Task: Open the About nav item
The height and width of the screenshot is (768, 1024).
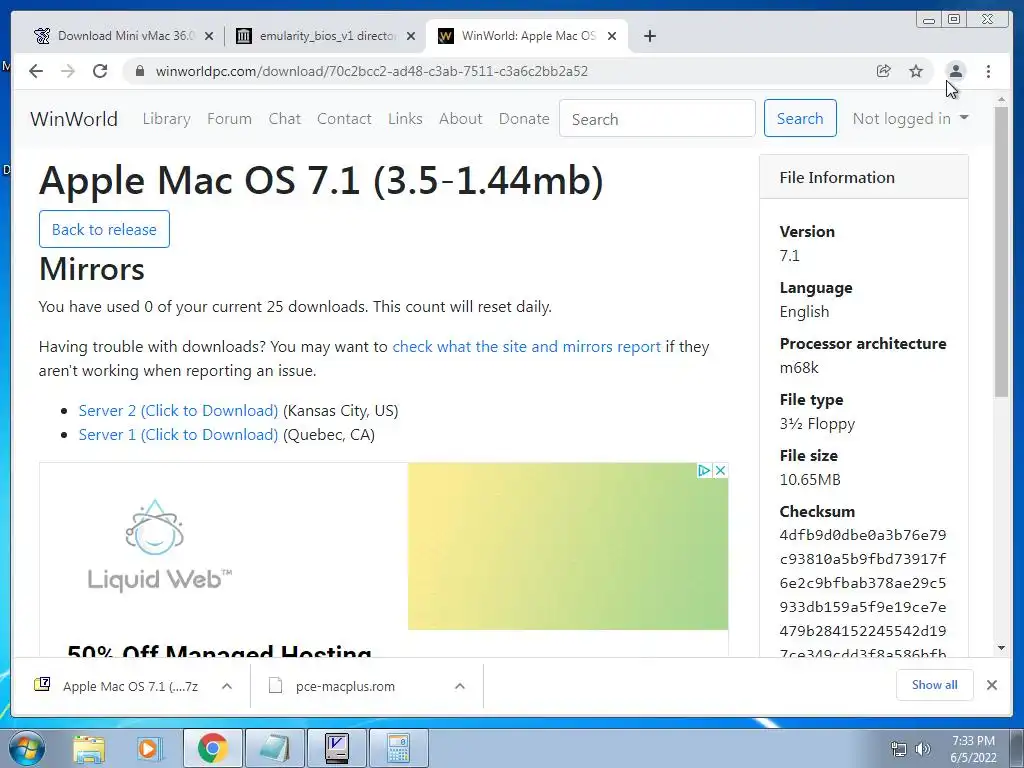Action: coord(460,118)
